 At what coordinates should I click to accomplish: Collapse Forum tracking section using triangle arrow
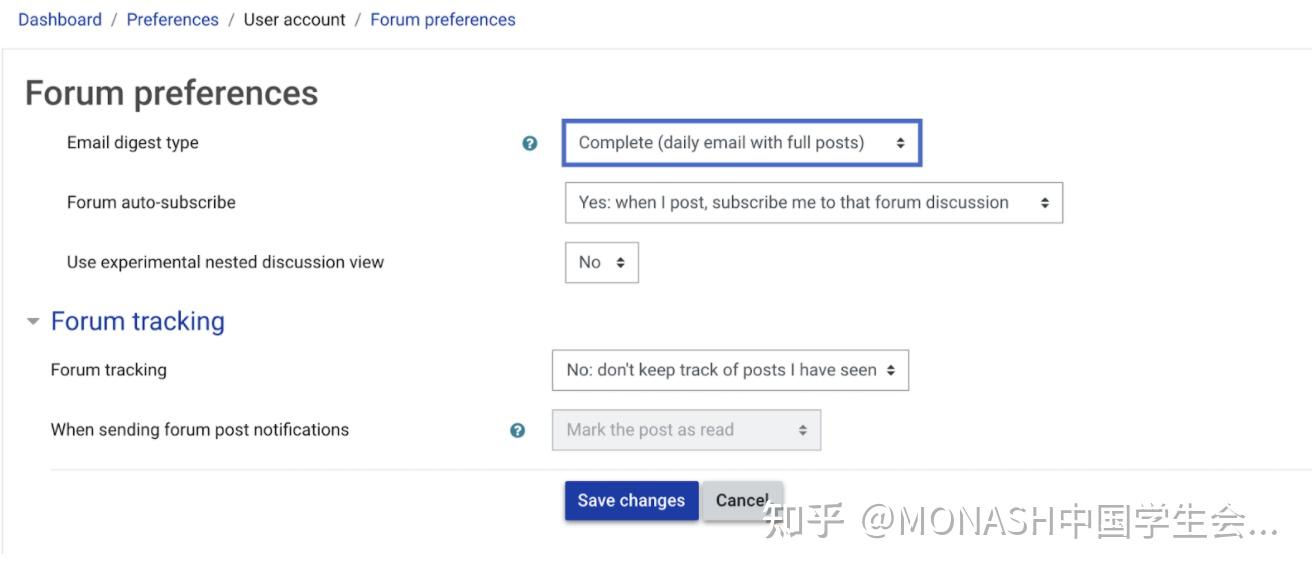click(x=33, y=322)
